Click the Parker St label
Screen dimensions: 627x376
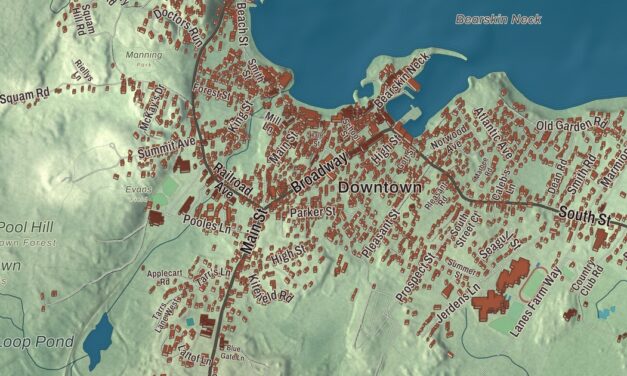(313, 211)
